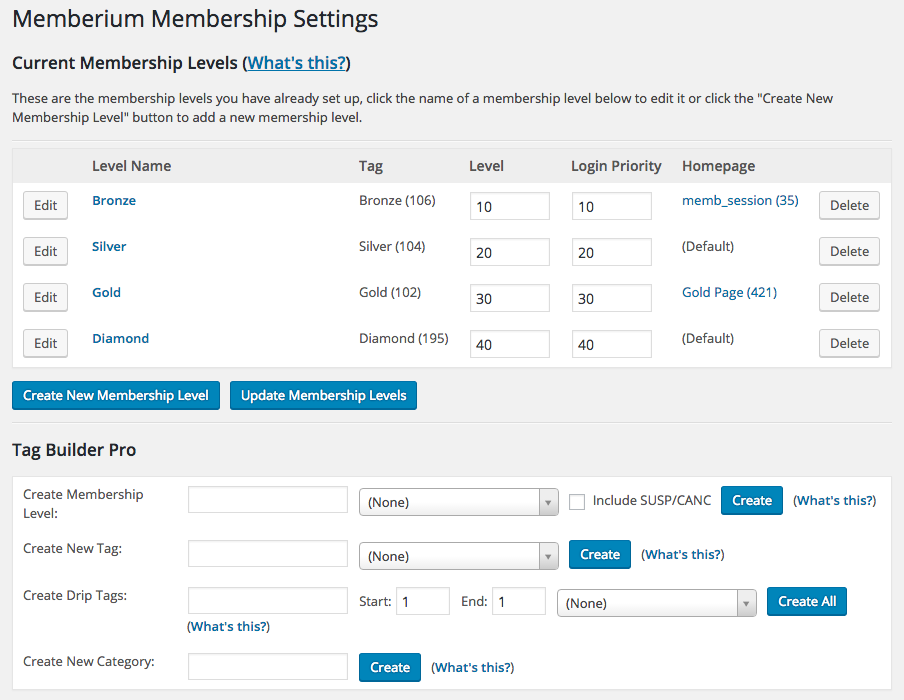This screenshot has height=700, width=904.
Task: Open the Bronze level name link
Action: [114, 201]
